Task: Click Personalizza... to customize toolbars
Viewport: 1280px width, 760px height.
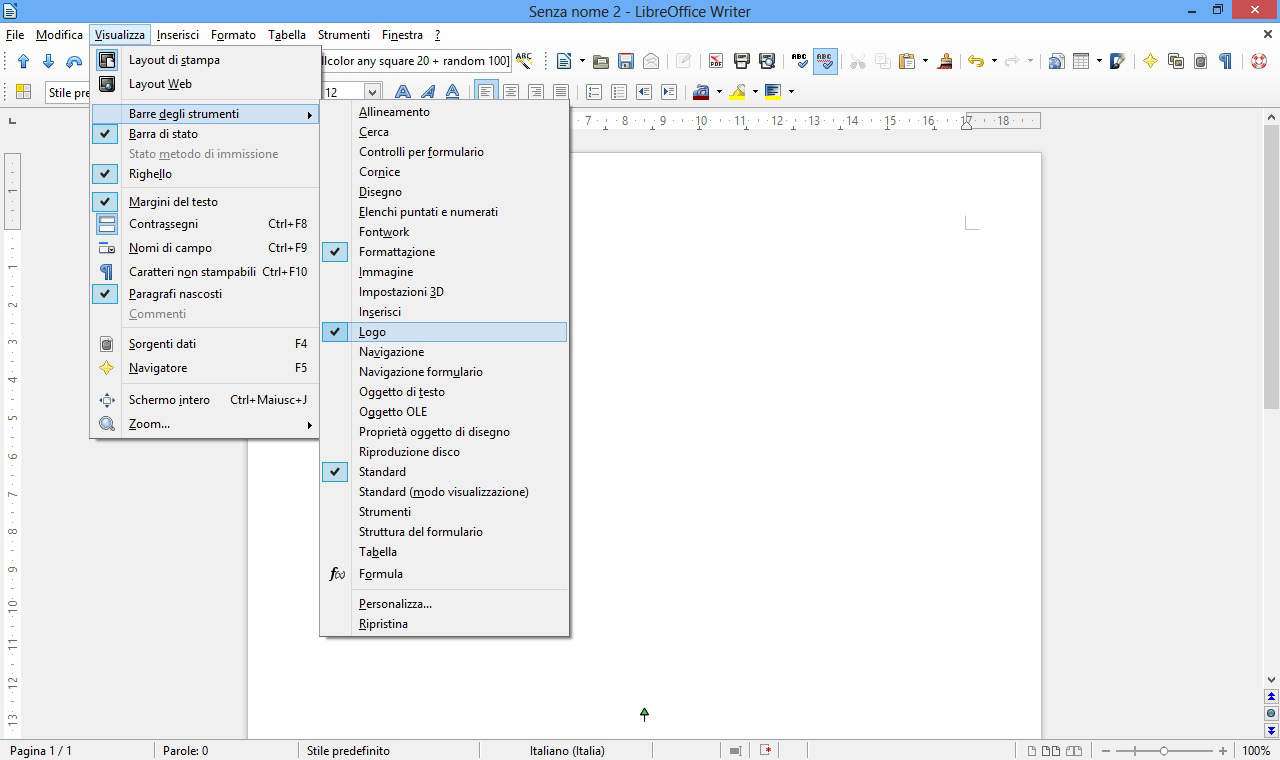Action: coord(395,604)
